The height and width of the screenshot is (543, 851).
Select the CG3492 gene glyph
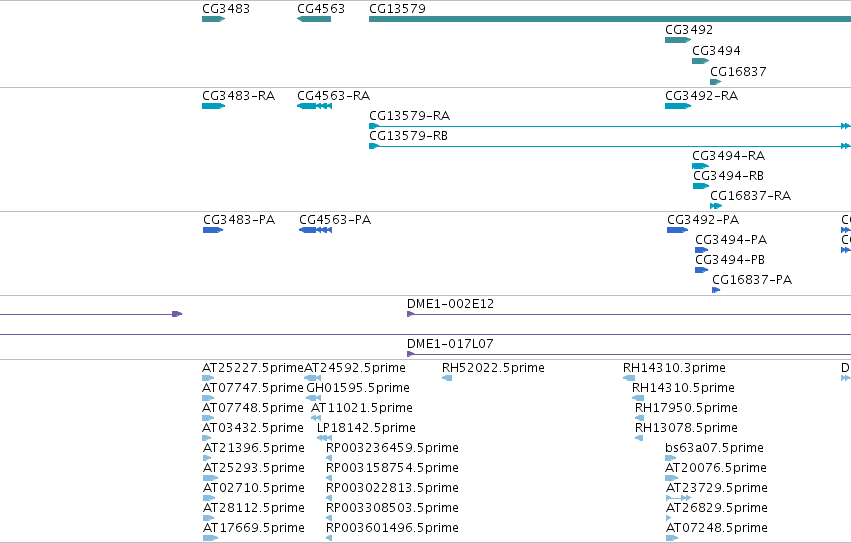(678, 40)
